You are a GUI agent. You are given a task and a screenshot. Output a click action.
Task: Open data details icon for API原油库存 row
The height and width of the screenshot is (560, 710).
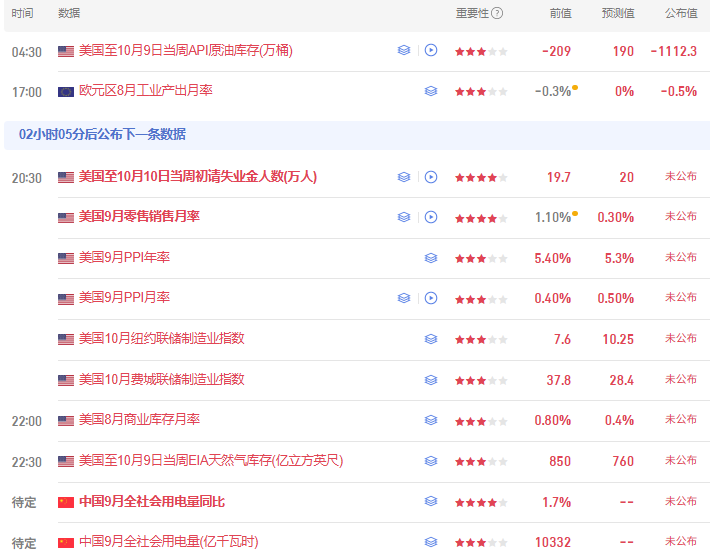point(404,50)
